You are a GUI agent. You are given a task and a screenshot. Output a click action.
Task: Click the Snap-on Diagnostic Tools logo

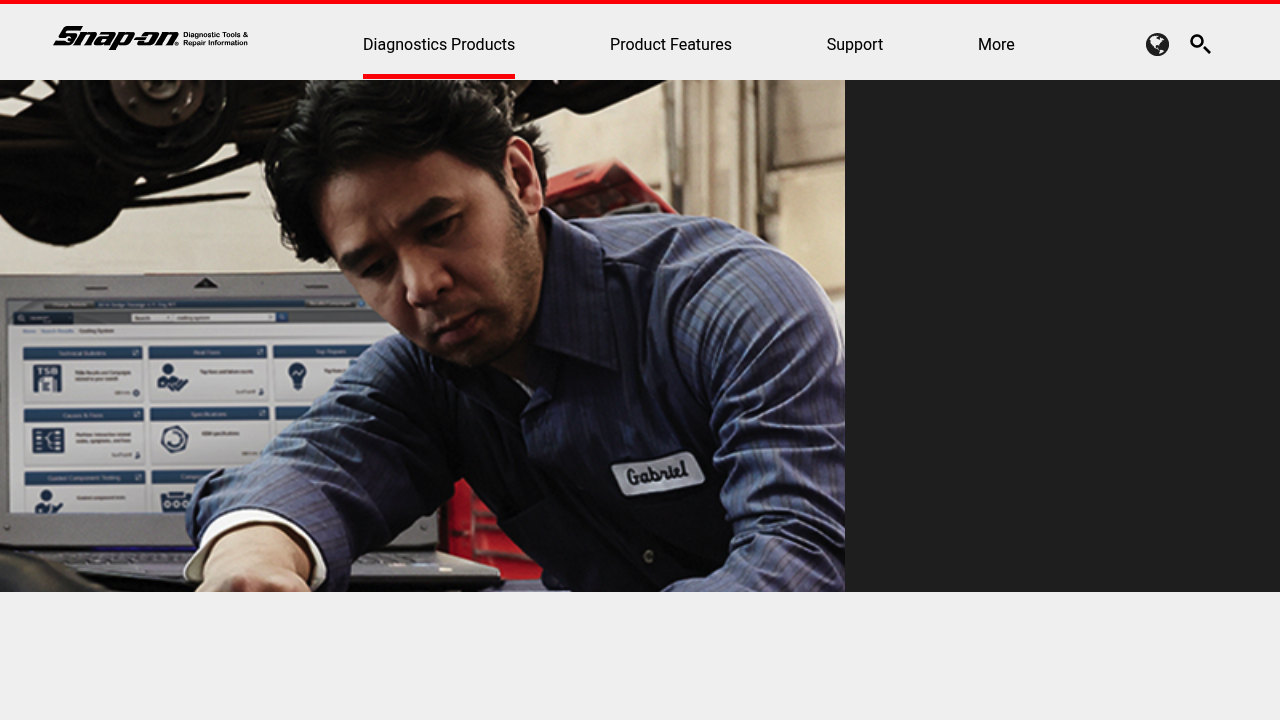coord(150,38)
